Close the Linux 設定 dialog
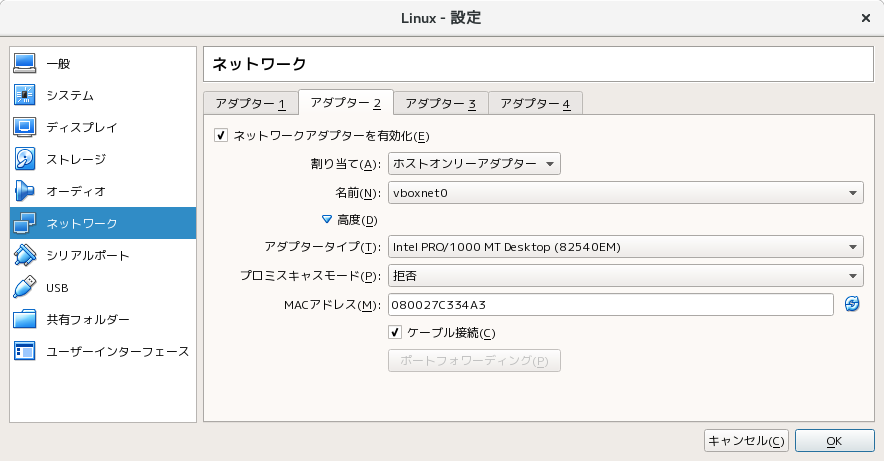Image resolution: width=884 pixels, height=461 pixels. click(866, 18)
